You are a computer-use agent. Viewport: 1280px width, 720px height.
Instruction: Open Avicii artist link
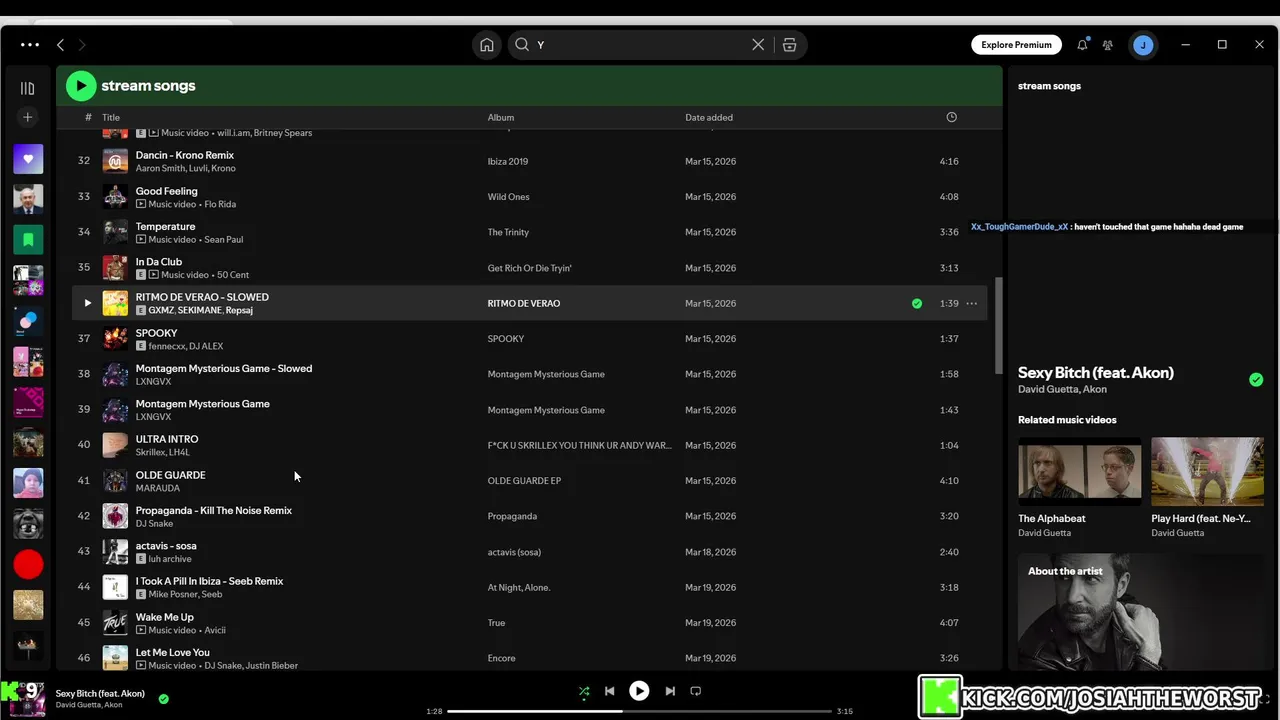coord(215,630)
